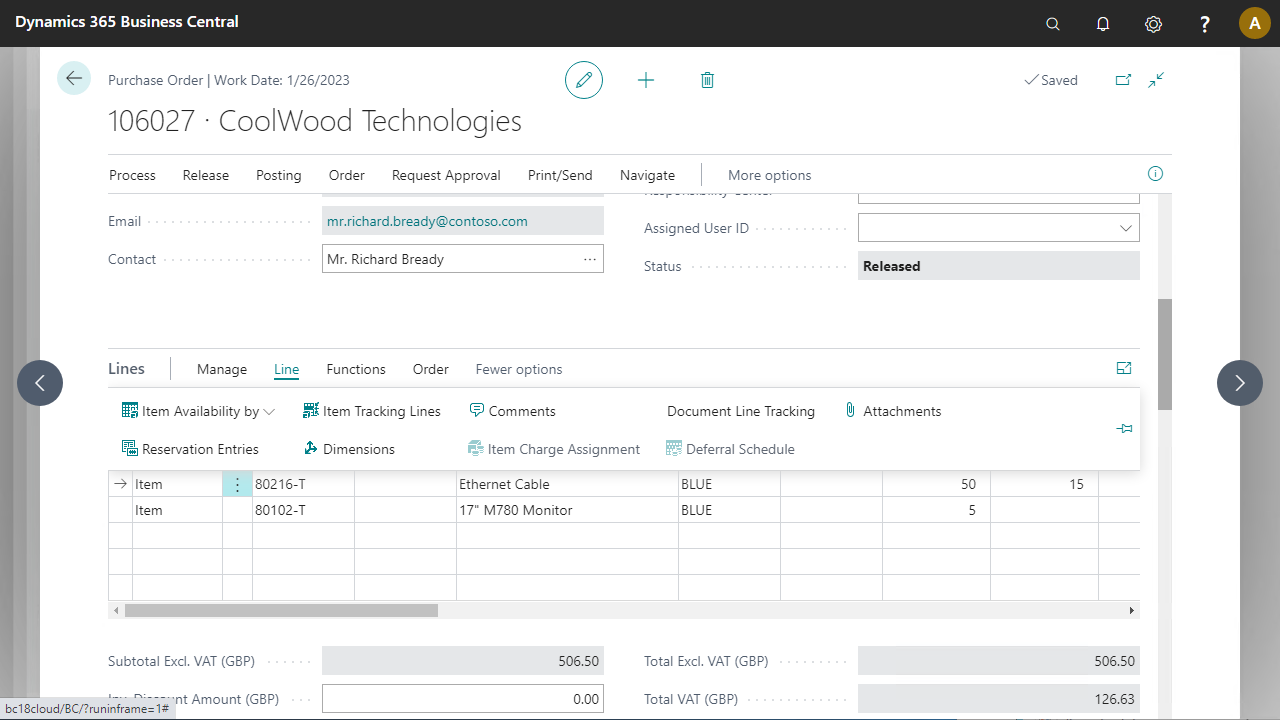Click the horizontal scrollbar left arrow
Screen dimensions: 1280x720
[116, 610]
